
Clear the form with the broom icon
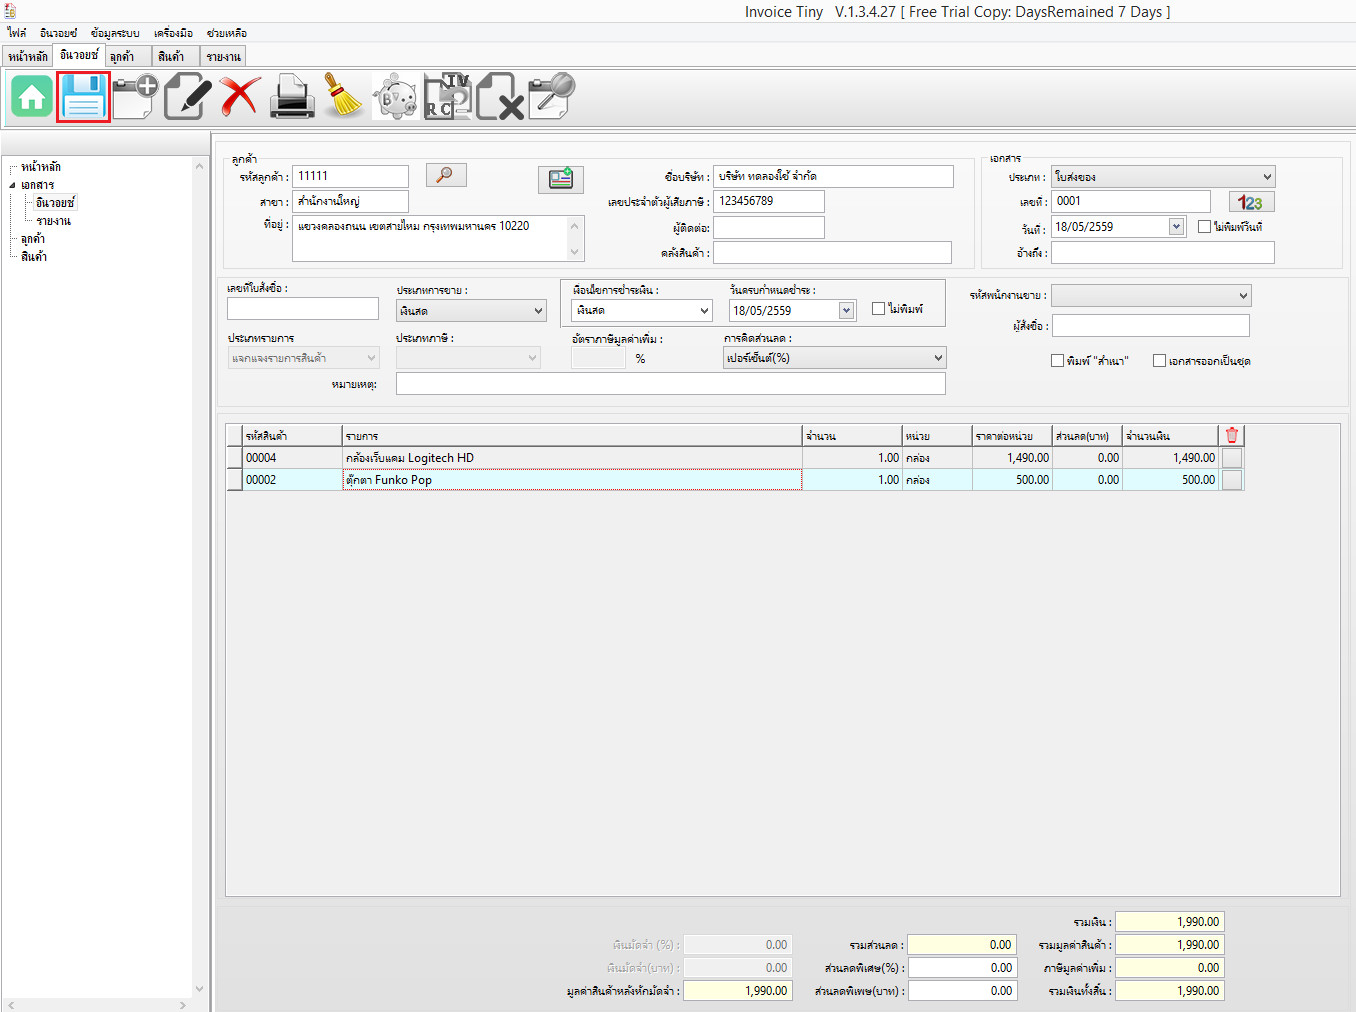[344, 97]
